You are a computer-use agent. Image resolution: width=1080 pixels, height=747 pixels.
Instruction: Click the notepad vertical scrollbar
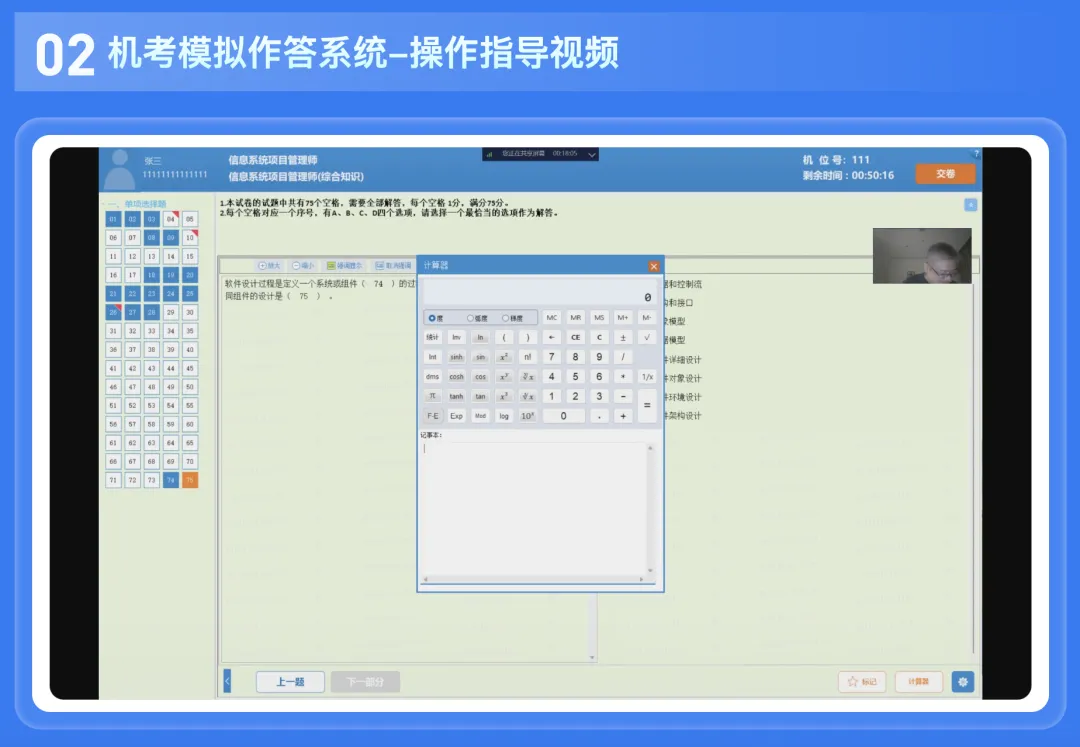click(x=650, y=509)
